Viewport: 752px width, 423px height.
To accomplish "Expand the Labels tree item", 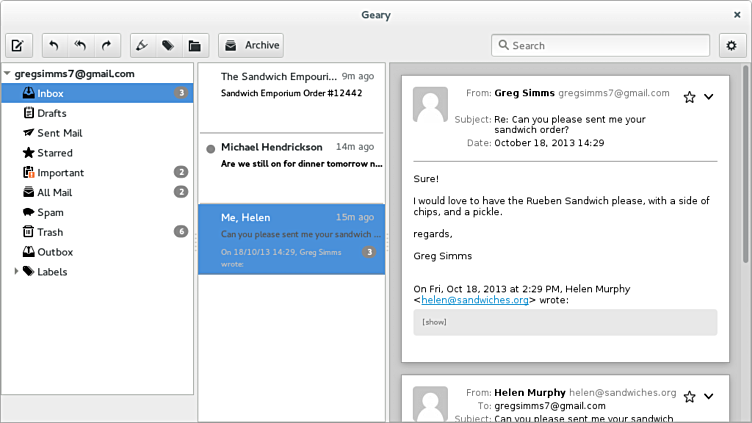I will click(x=15, y=271).
